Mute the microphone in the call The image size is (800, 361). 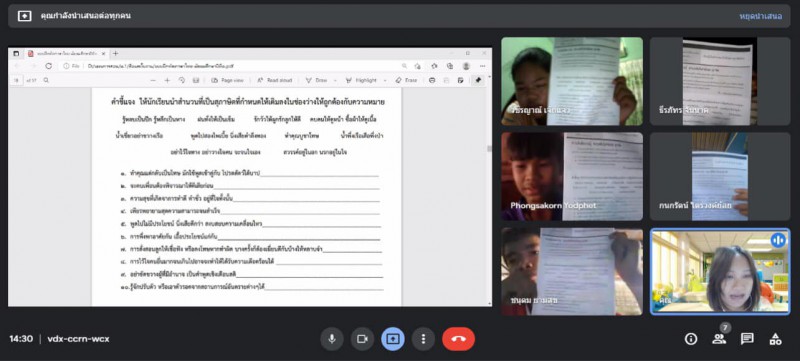(332, 339)
